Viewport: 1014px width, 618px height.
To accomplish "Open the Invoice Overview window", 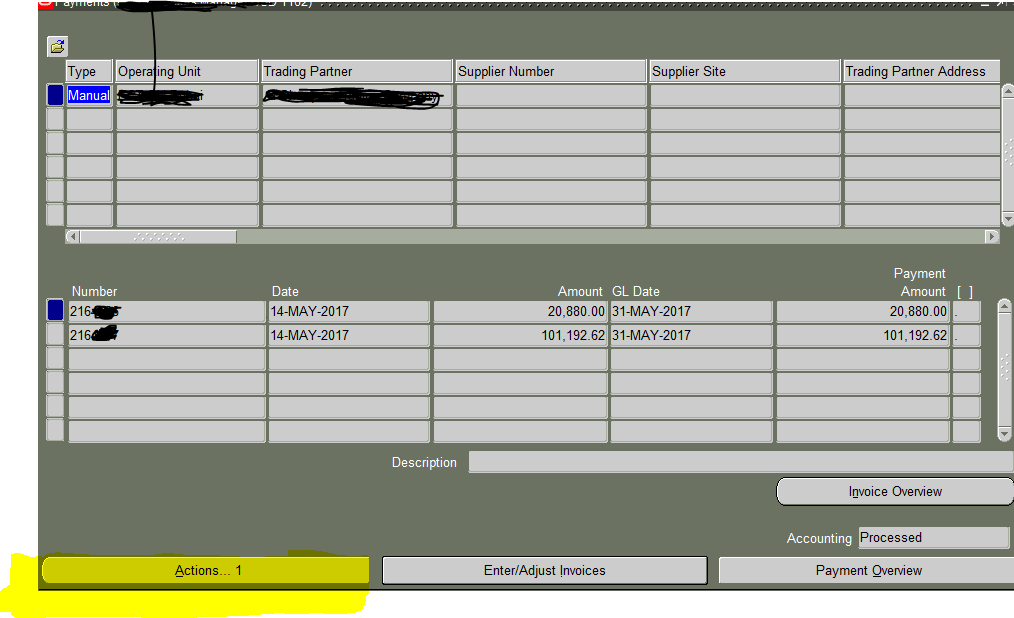I will point(894,491).
